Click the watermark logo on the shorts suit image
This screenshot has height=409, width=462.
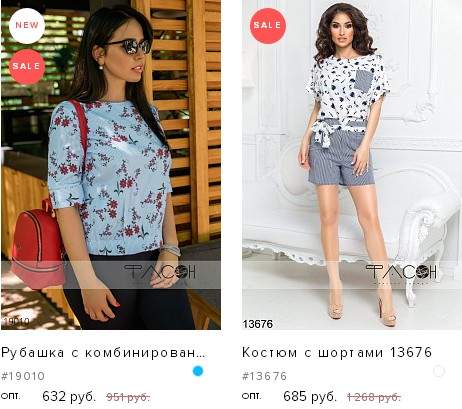click(x=401, y=272)
